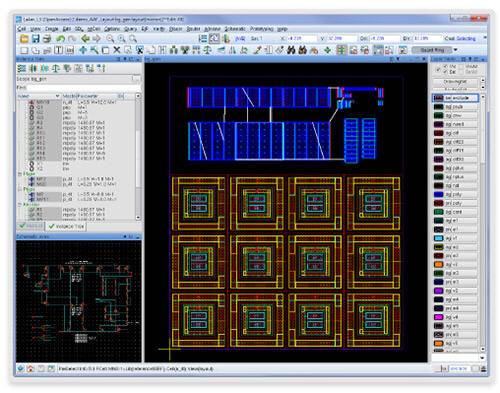Open the View menu

(35, 29)
